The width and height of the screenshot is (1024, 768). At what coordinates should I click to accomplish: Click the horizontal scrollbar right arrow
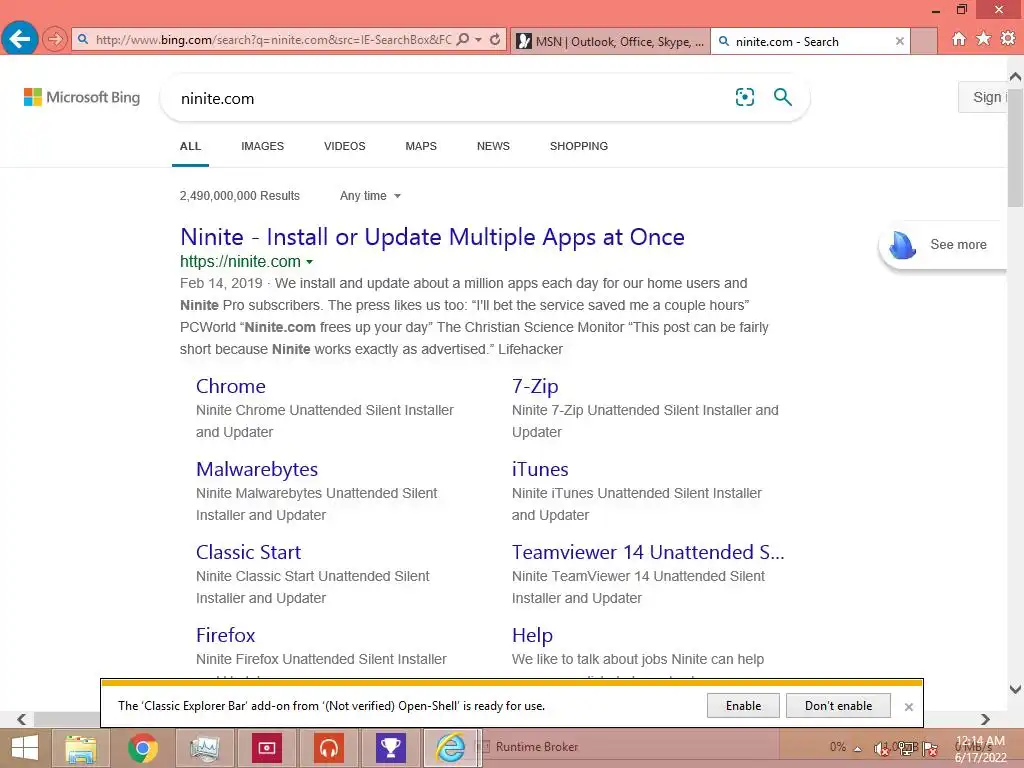tap(985, 719)
